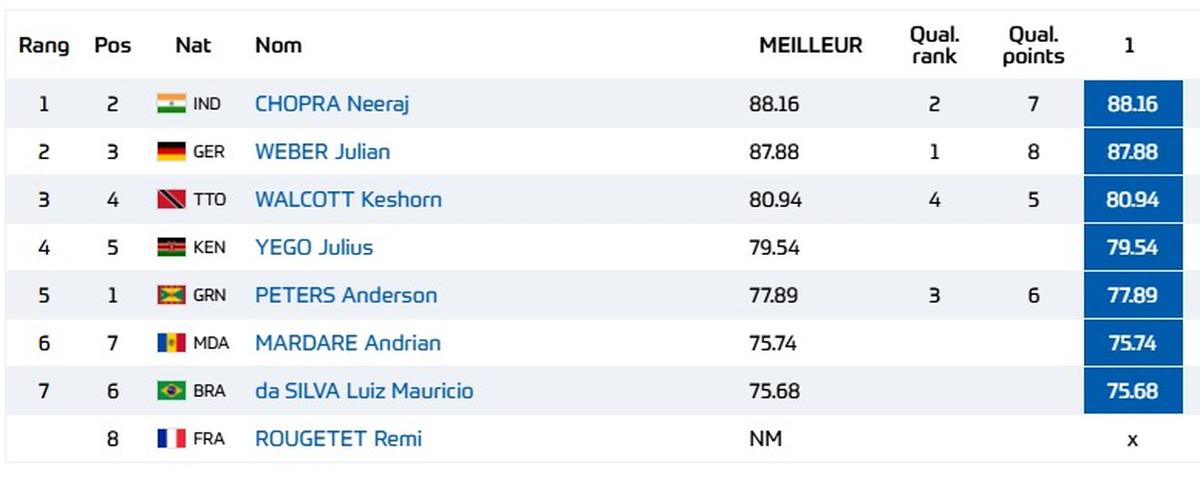Click PETERS Anderson name link
Image resolution: width=1200 pixels, height=480 pixels.
[346, 295]
